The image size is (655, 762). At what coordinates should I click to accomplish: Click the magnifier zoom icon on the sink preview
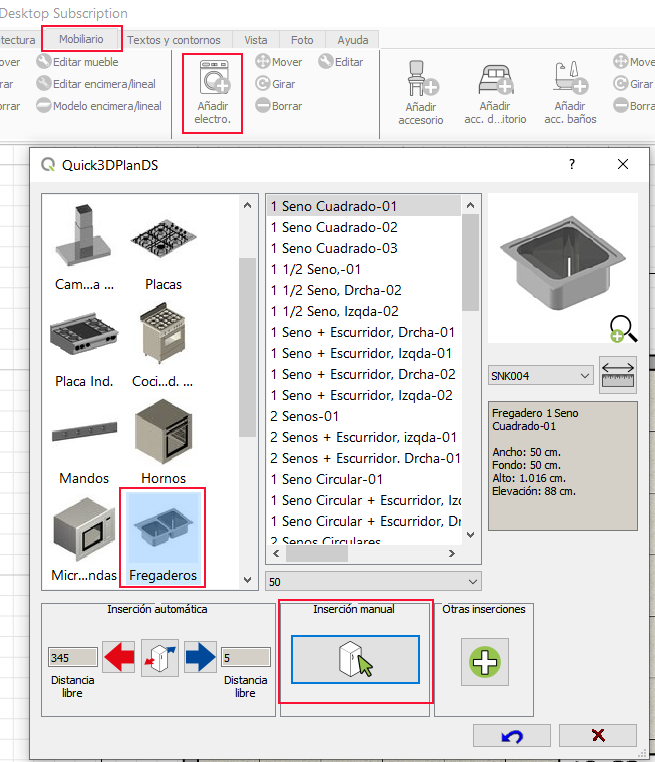point(622,328)
